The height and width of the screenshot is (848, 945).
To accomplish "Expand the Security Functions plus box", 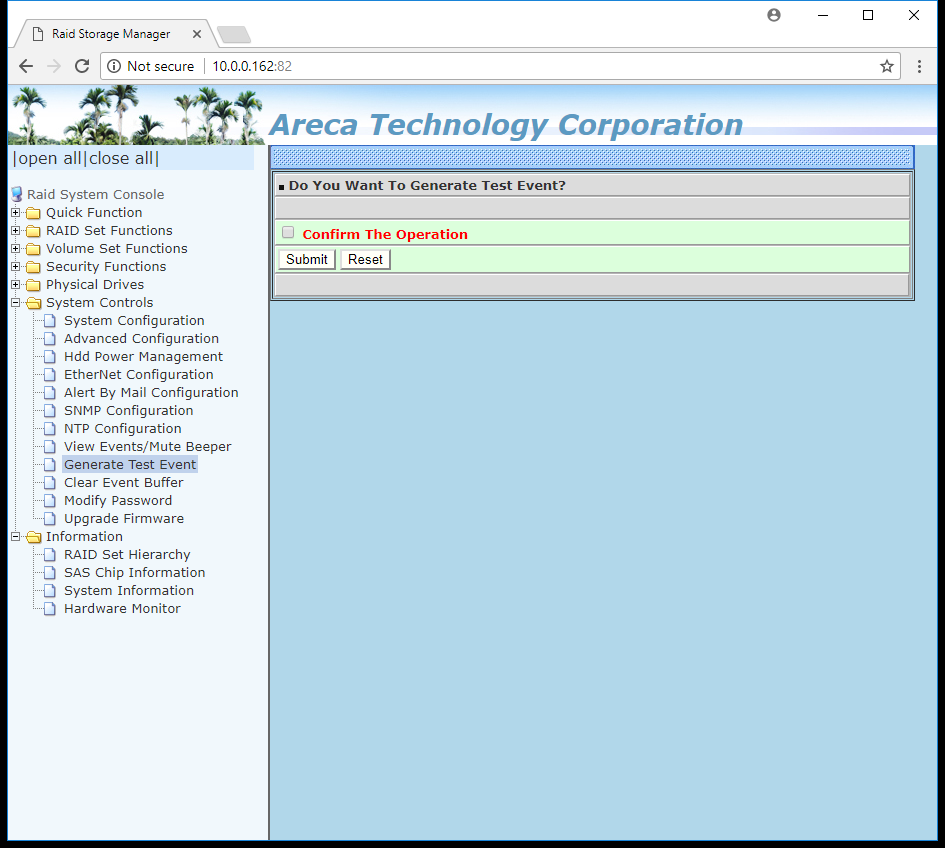I will (x=16, y=266).
